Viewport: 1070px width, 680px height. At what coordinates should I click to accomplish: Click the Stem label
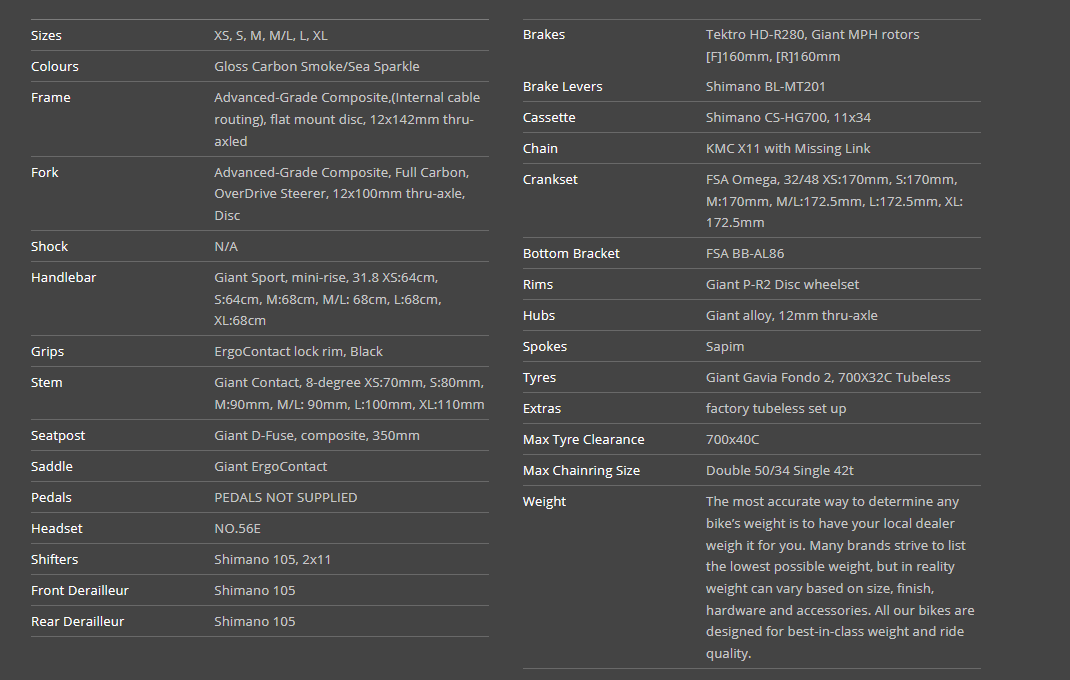point(46,382)
